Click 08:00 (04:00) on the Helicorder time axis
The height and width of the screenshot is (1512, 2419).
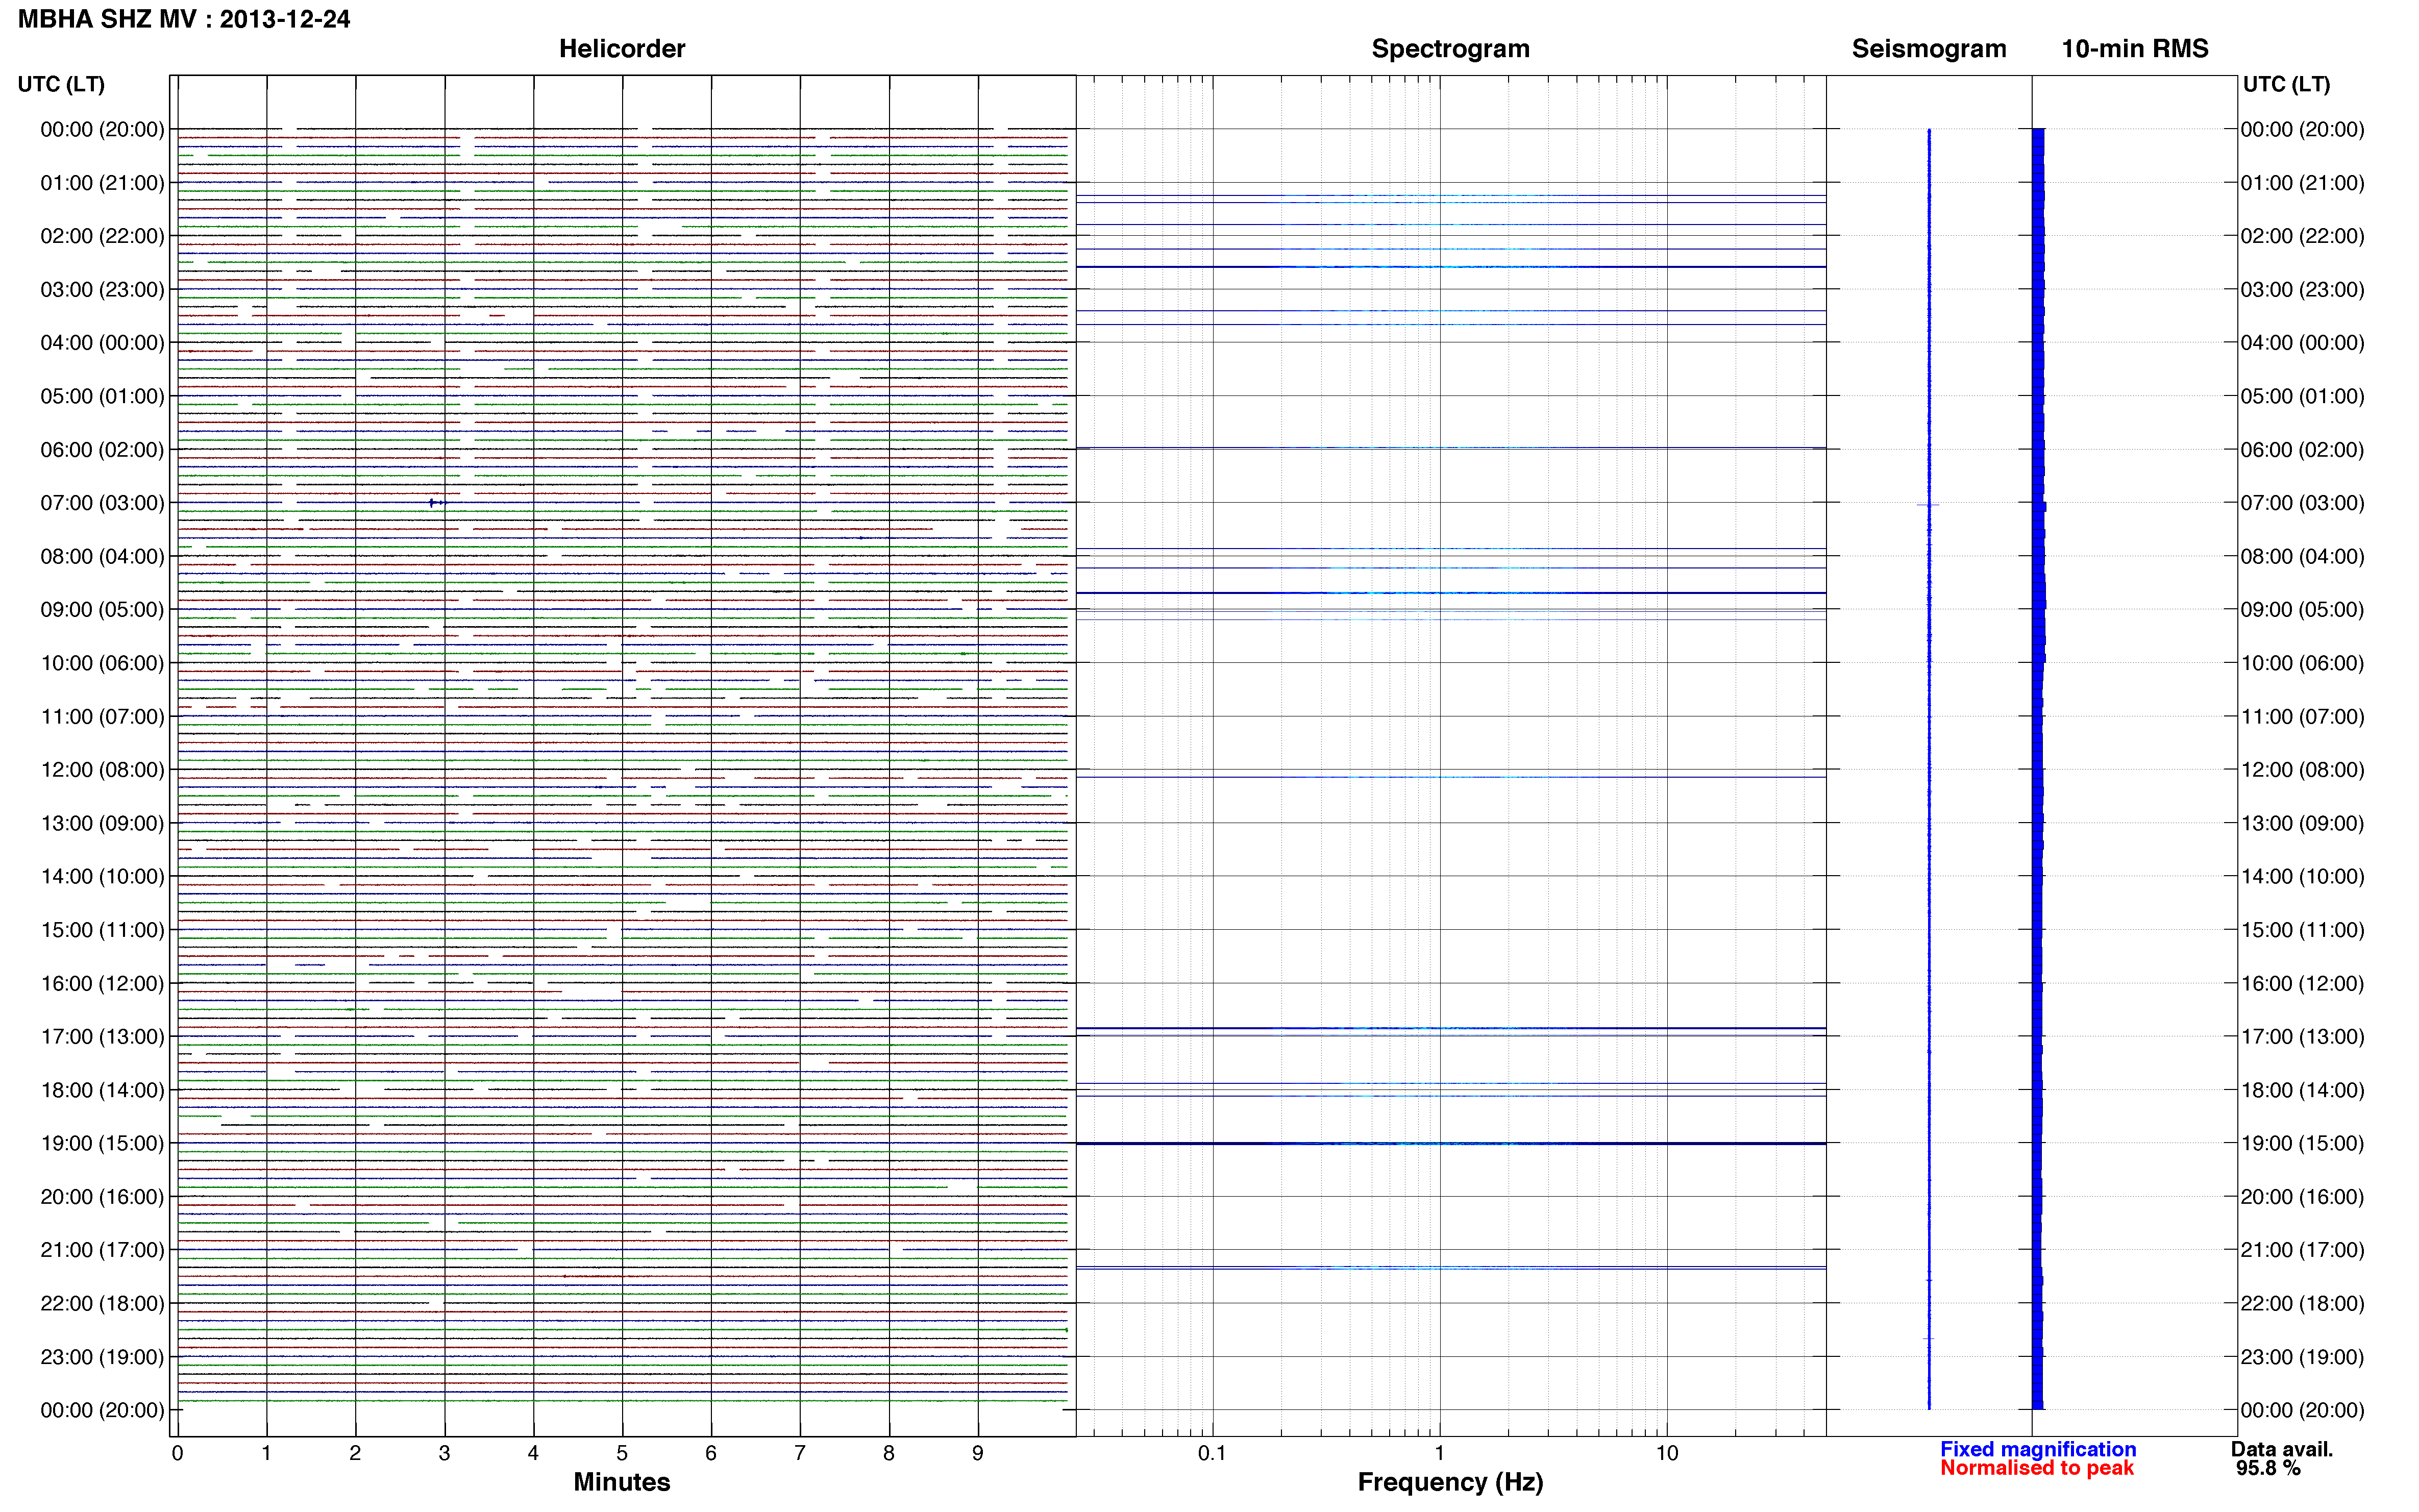[x=102, y=556]
